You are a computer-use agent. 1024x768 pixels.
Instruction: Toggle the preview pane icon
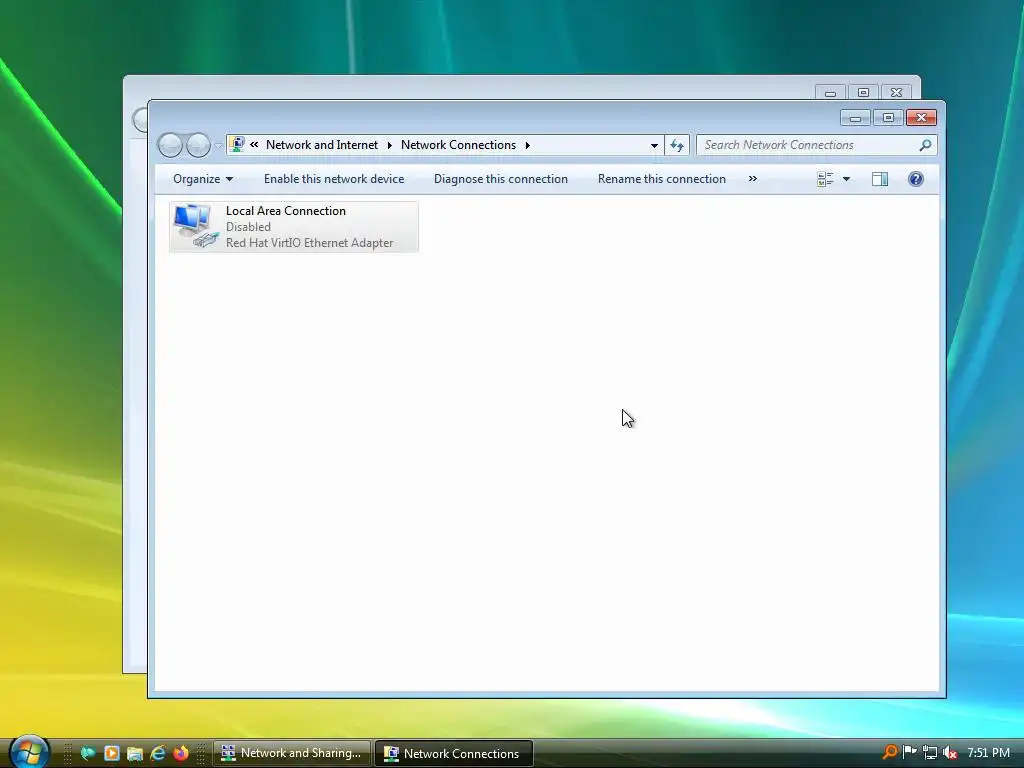coord(880,179)
